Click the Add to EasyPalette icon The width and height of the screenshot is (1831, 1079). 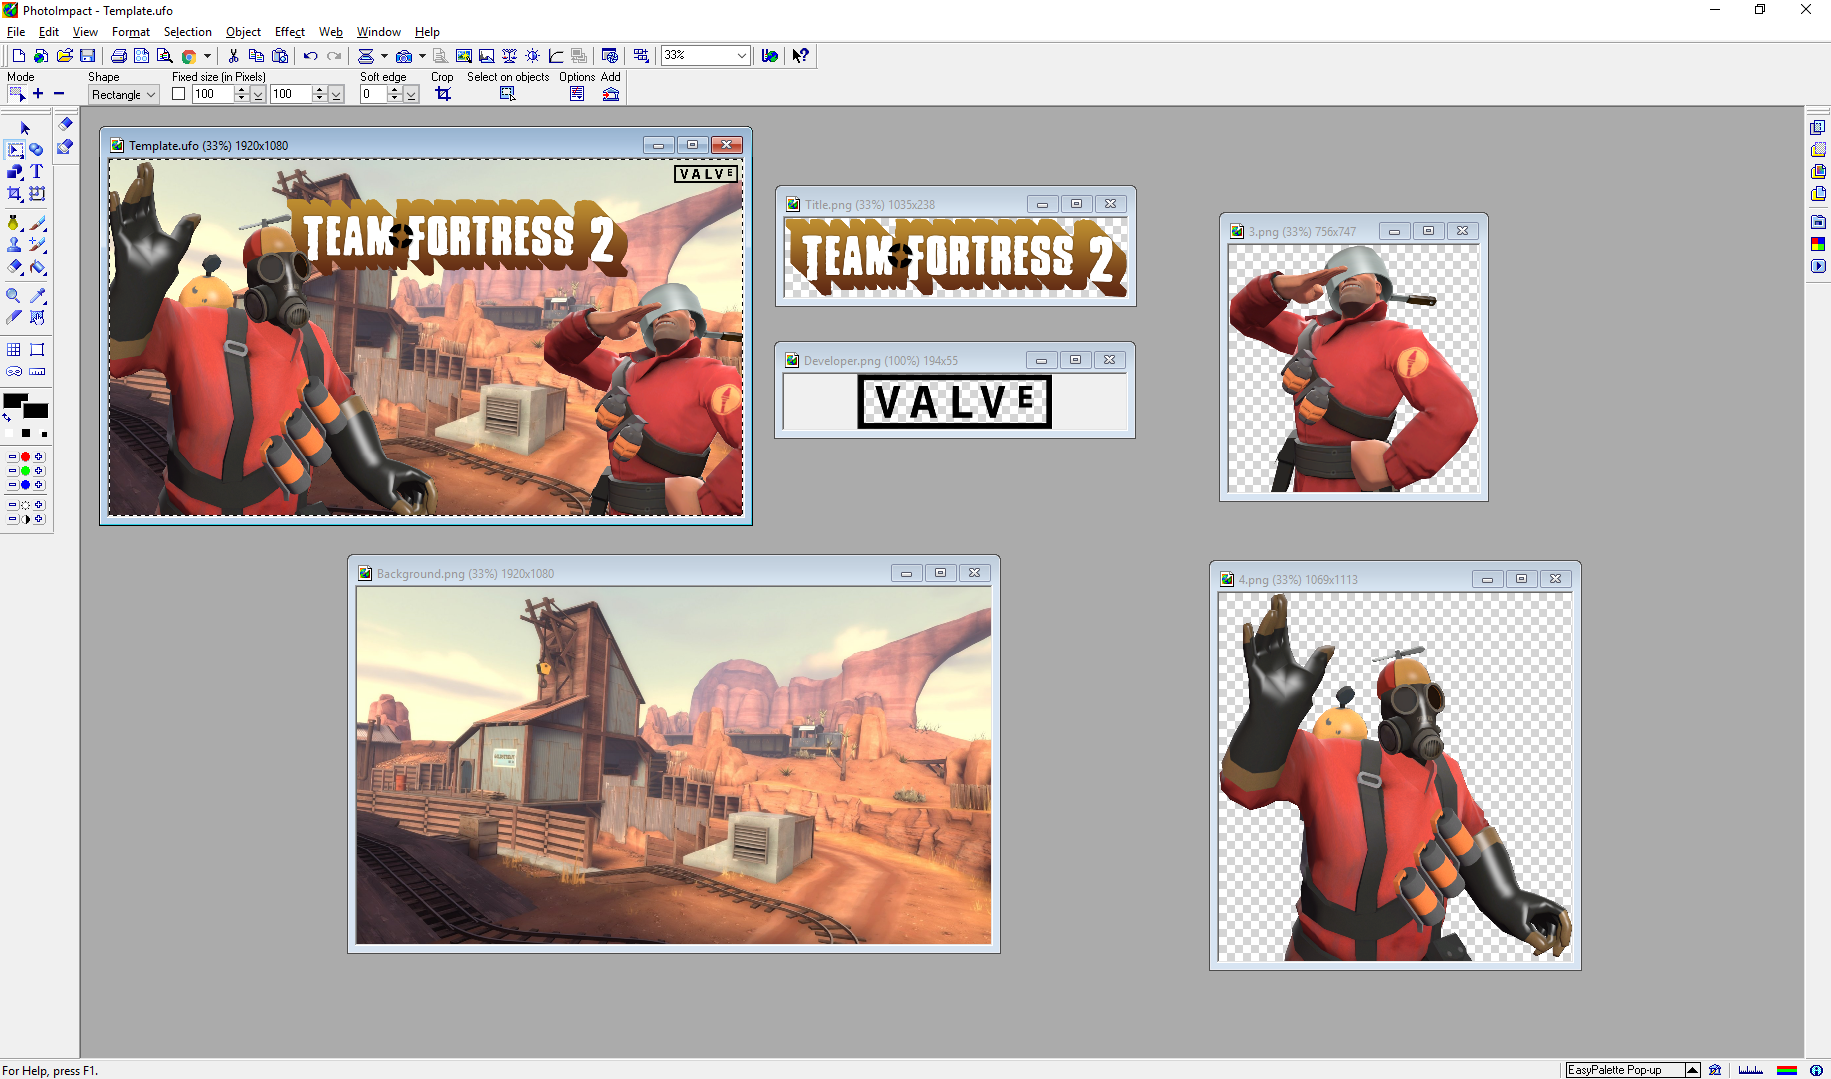(611, 94)
